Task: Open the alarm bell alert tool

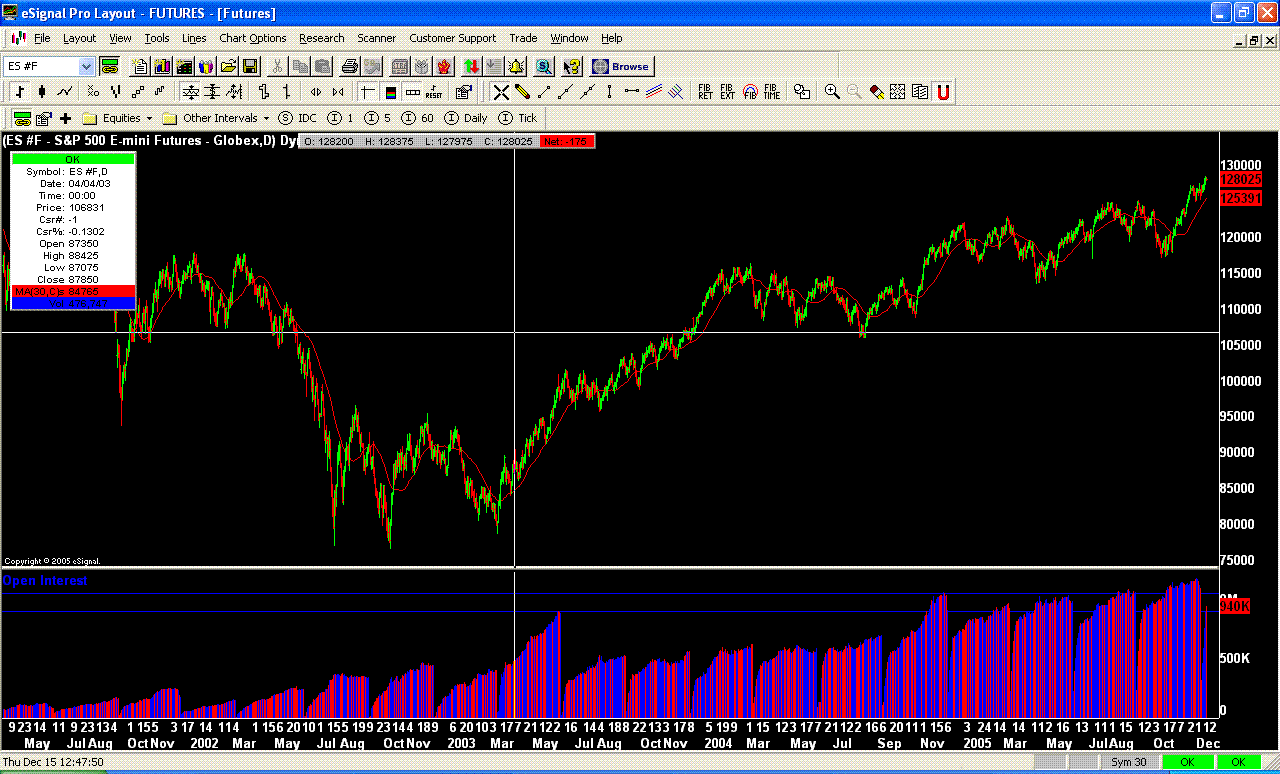Action: point(516,67)
